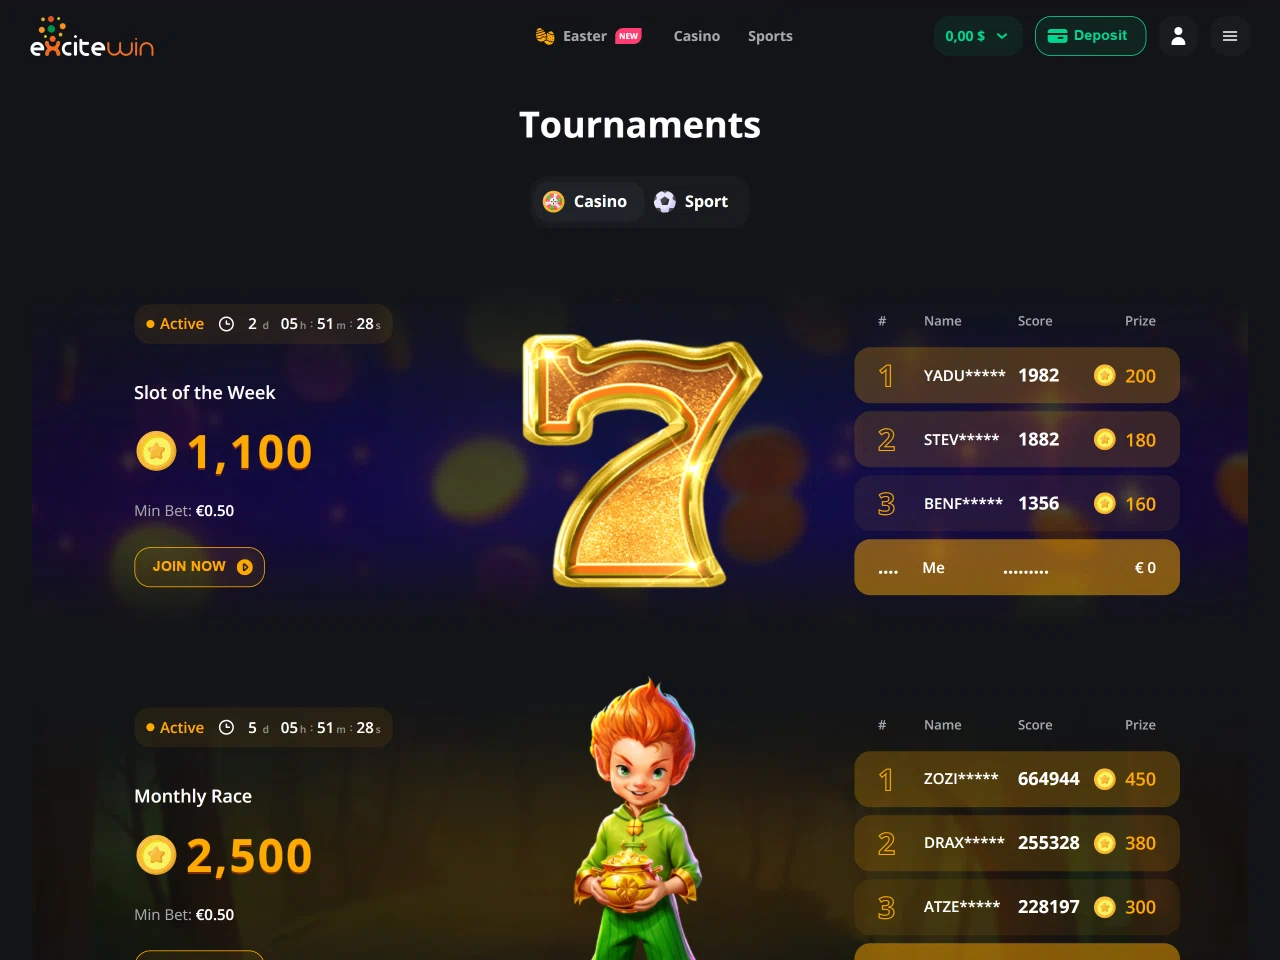The width and height of the screenshot is (1280, 960).
Task: Open the user account profile icon
Action: [x=1178, y=36]
